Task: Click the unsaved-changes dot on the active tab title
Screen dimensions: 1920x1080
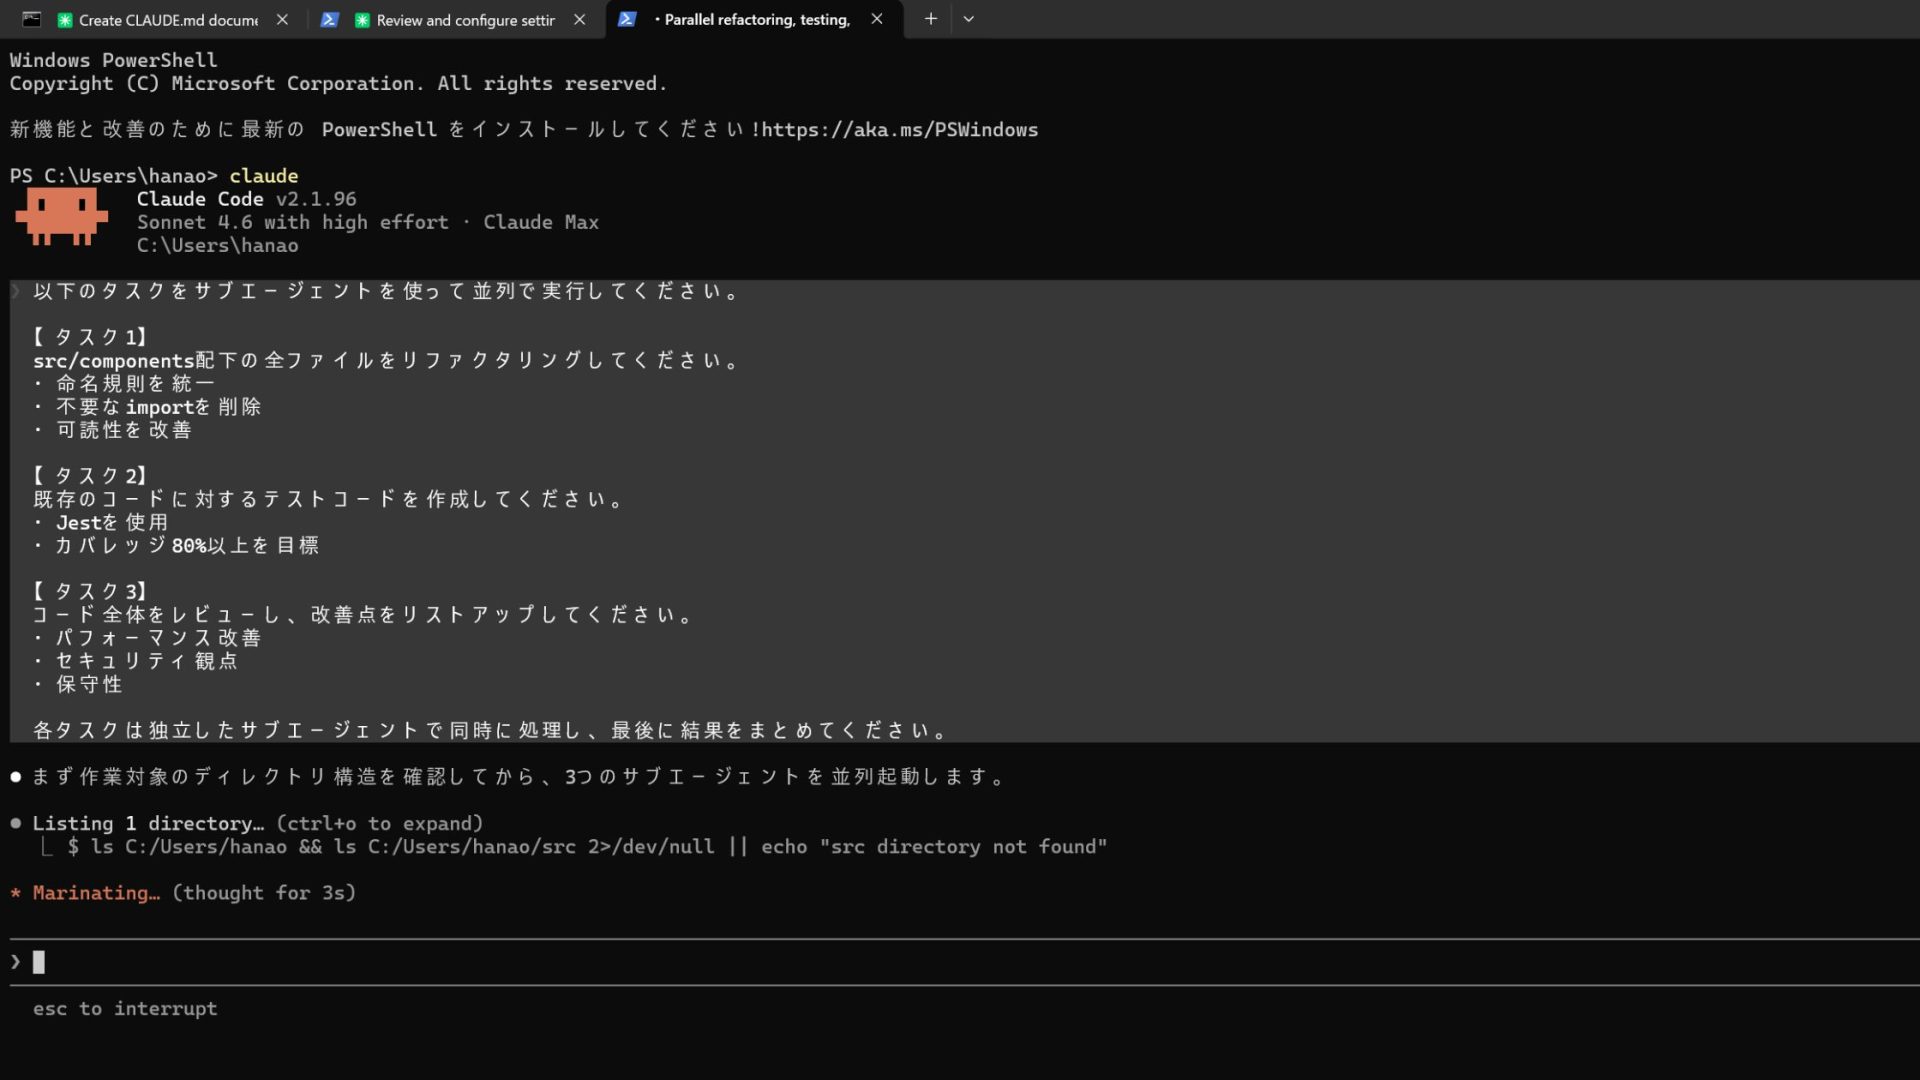Action: click(656, 19)
